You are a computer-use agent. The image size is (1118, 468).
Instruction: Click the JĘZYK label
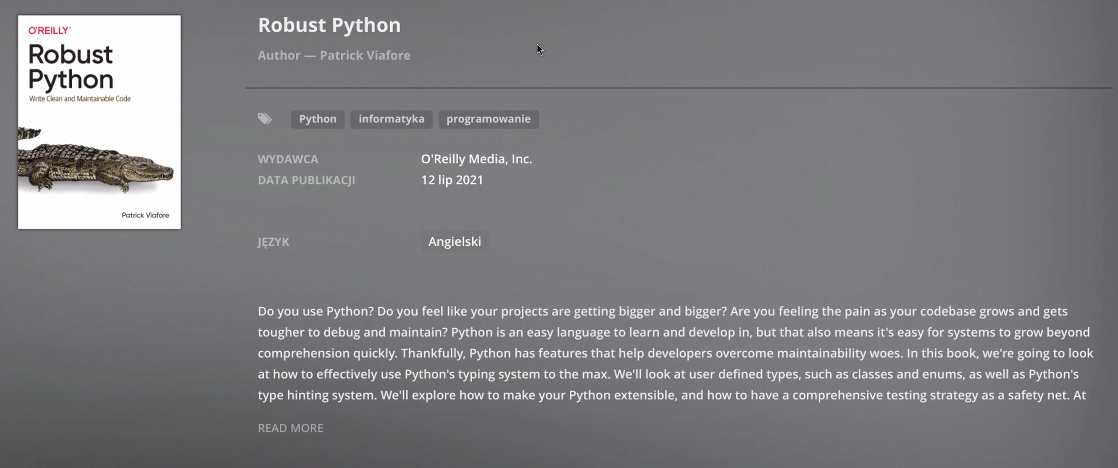[x=273, y=242]
